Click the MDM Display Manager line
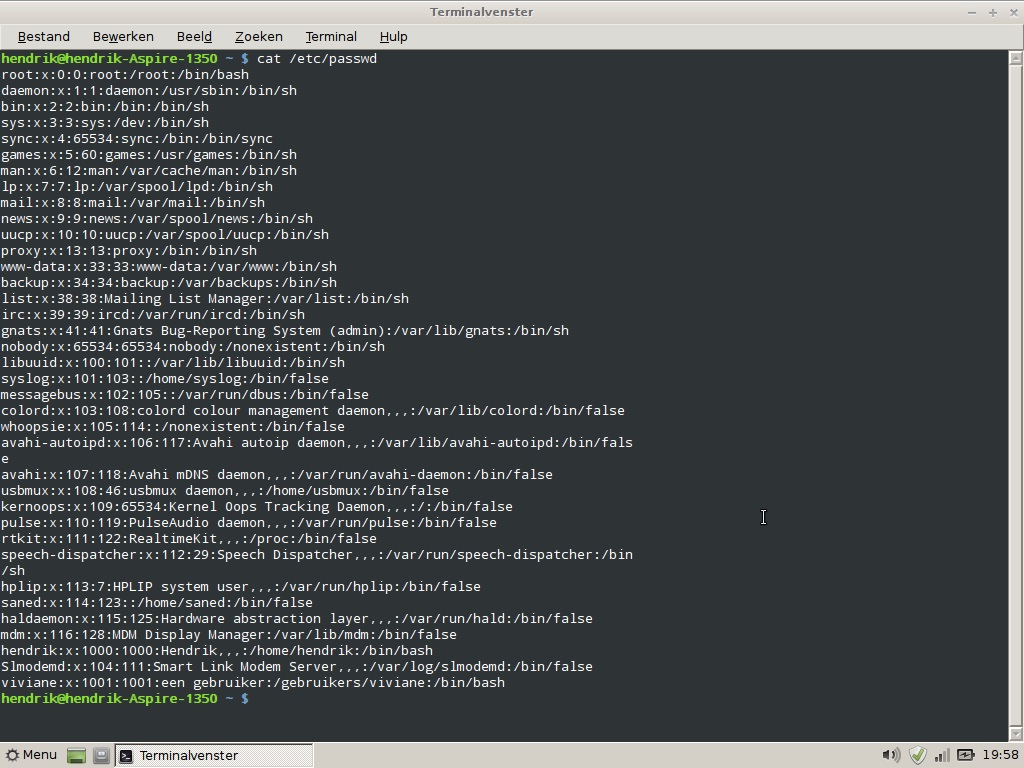Image resolution: width=1024 pixels, height=768 pixels. pyautogui.click(x=229, y=635)
